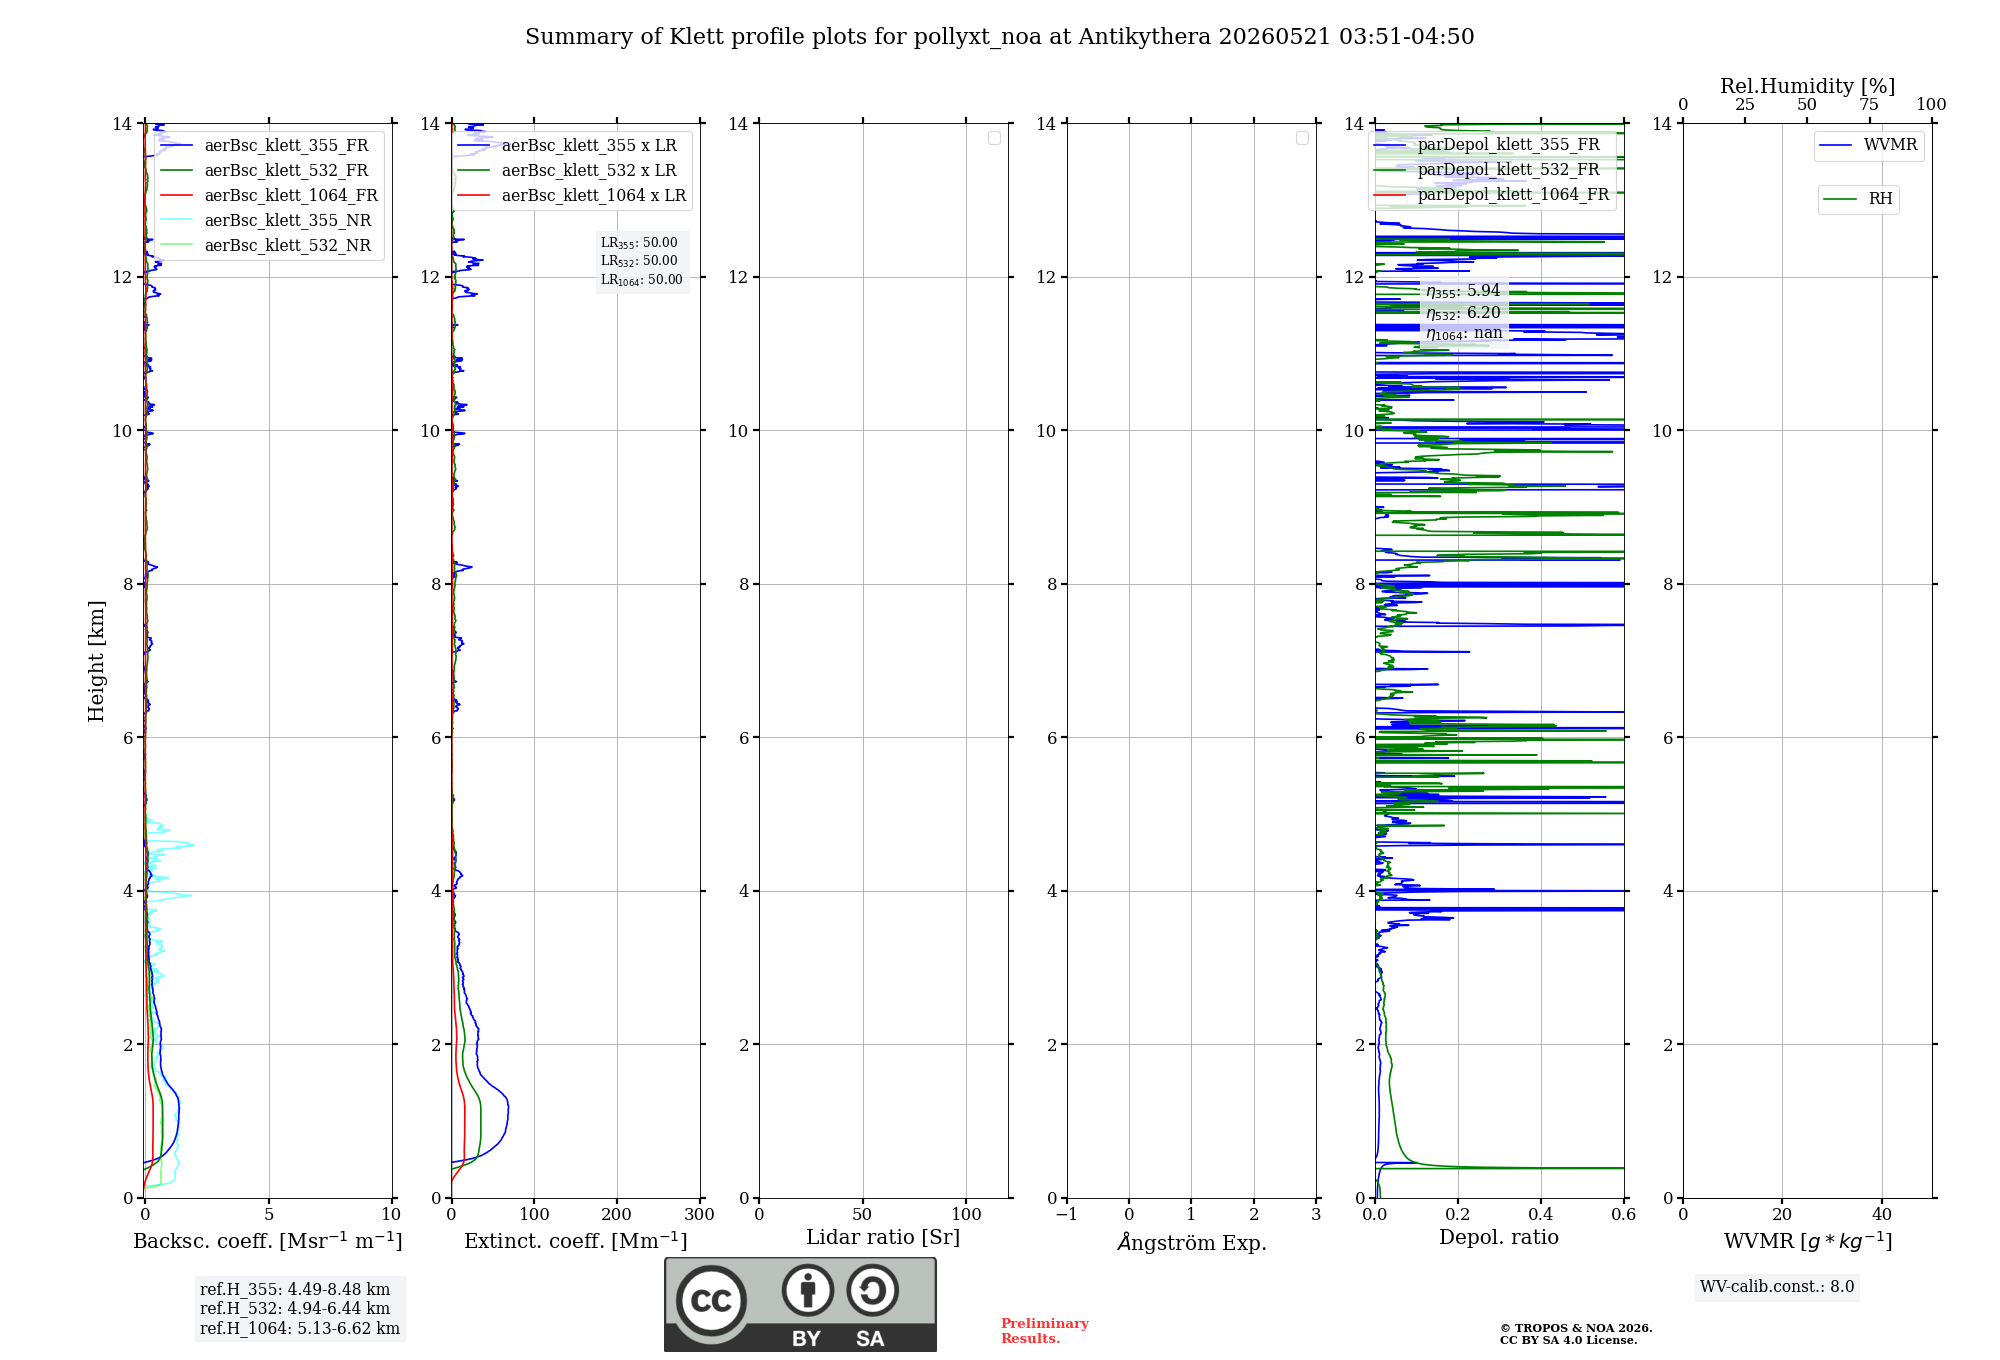This screenshot has width=2000, height=1360.
Task: Click the 200 tick on Extinct. coeff. axis
Action: pos(617,1215)
